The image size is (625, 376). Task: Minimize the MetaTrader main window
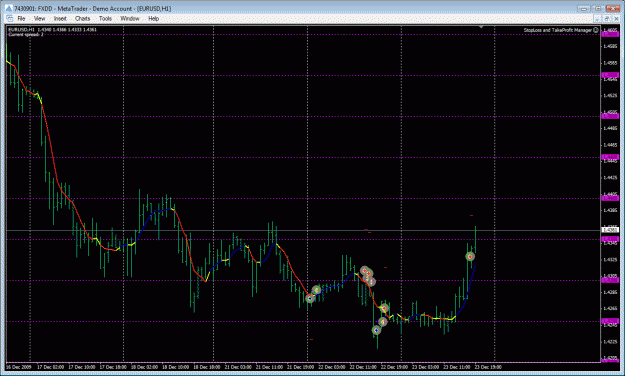click(x=584, y=8)
